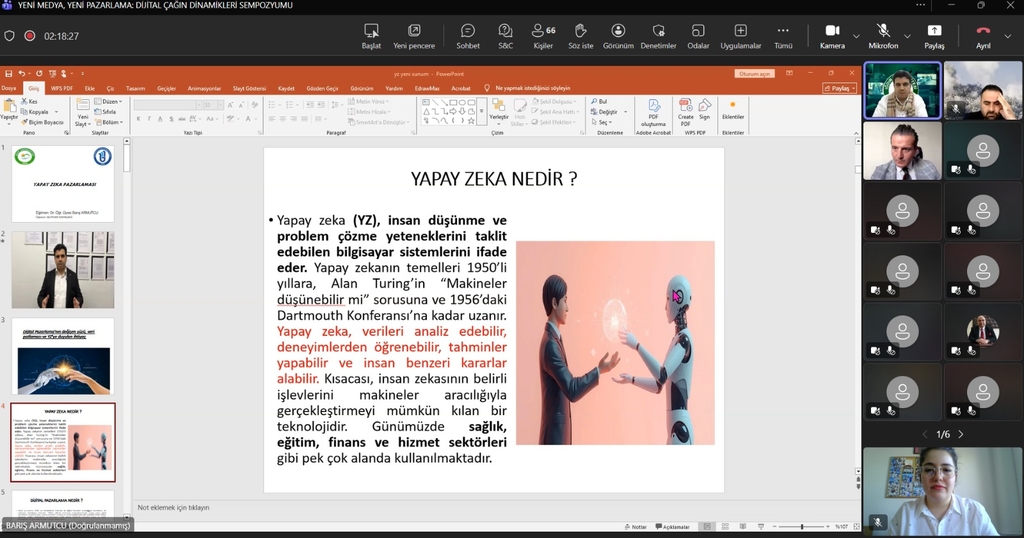Open the S&C panel
This screenshot has height=538, width=1024.
506,36
